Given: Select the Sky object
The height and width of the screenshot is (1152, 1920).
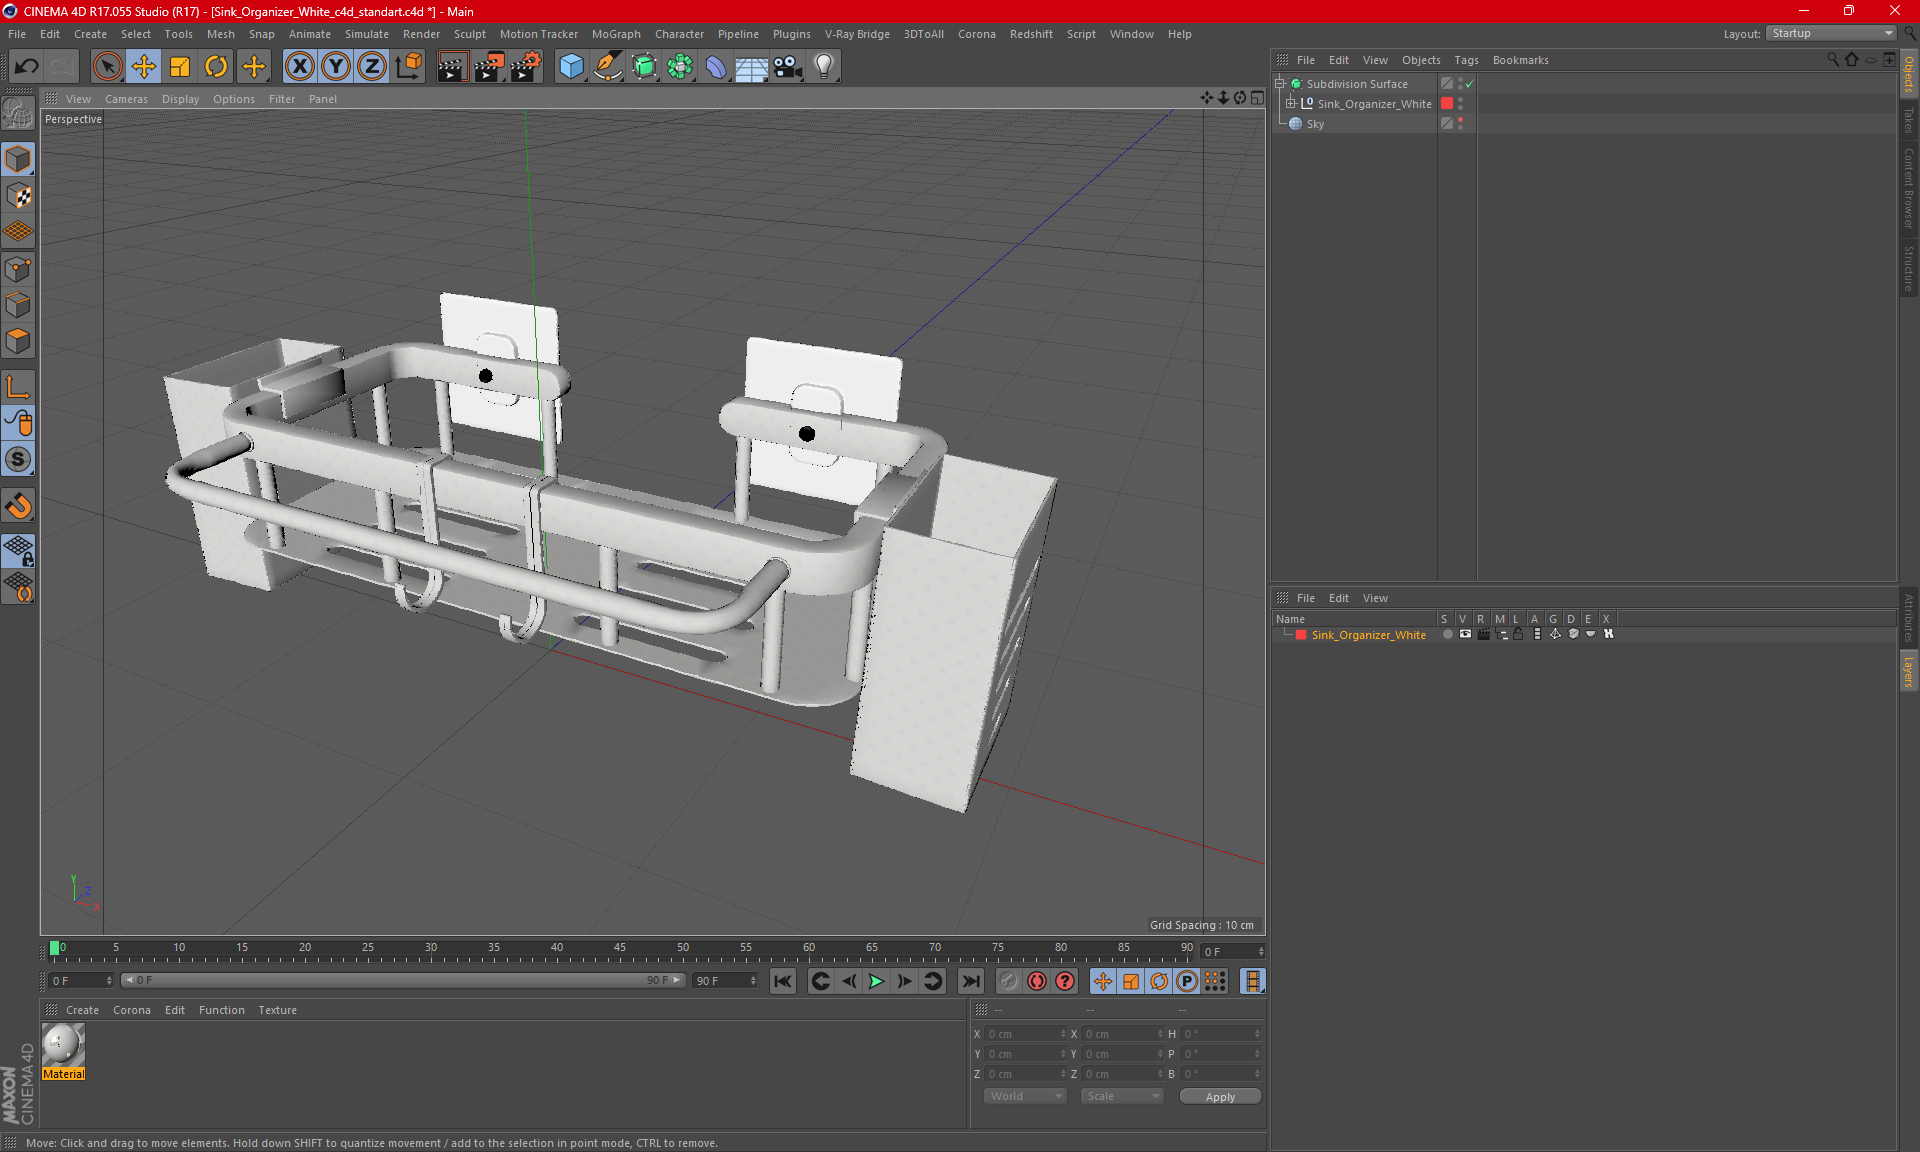Looking at the screenshot, I should 1315,124.
